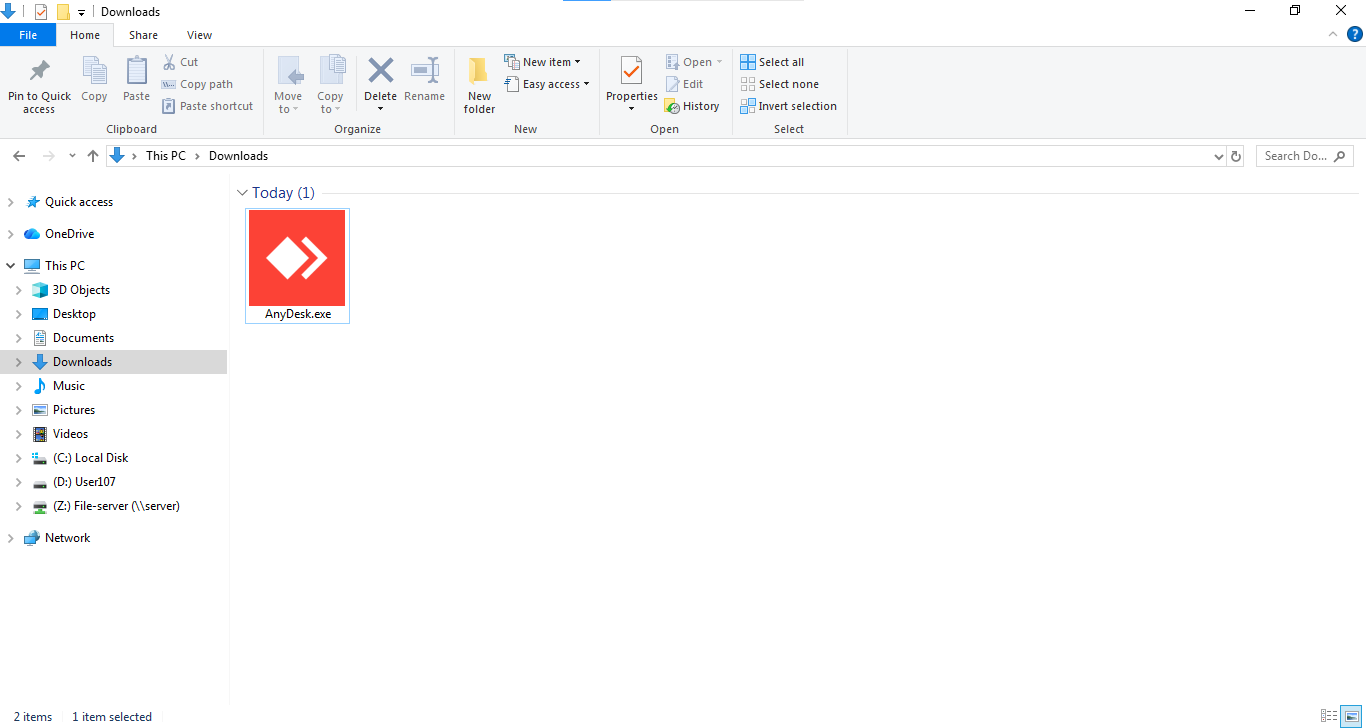Select the AnyDesk.exe file thumbnail
The image size is (1366, 728).
click(x=297, y=265)
